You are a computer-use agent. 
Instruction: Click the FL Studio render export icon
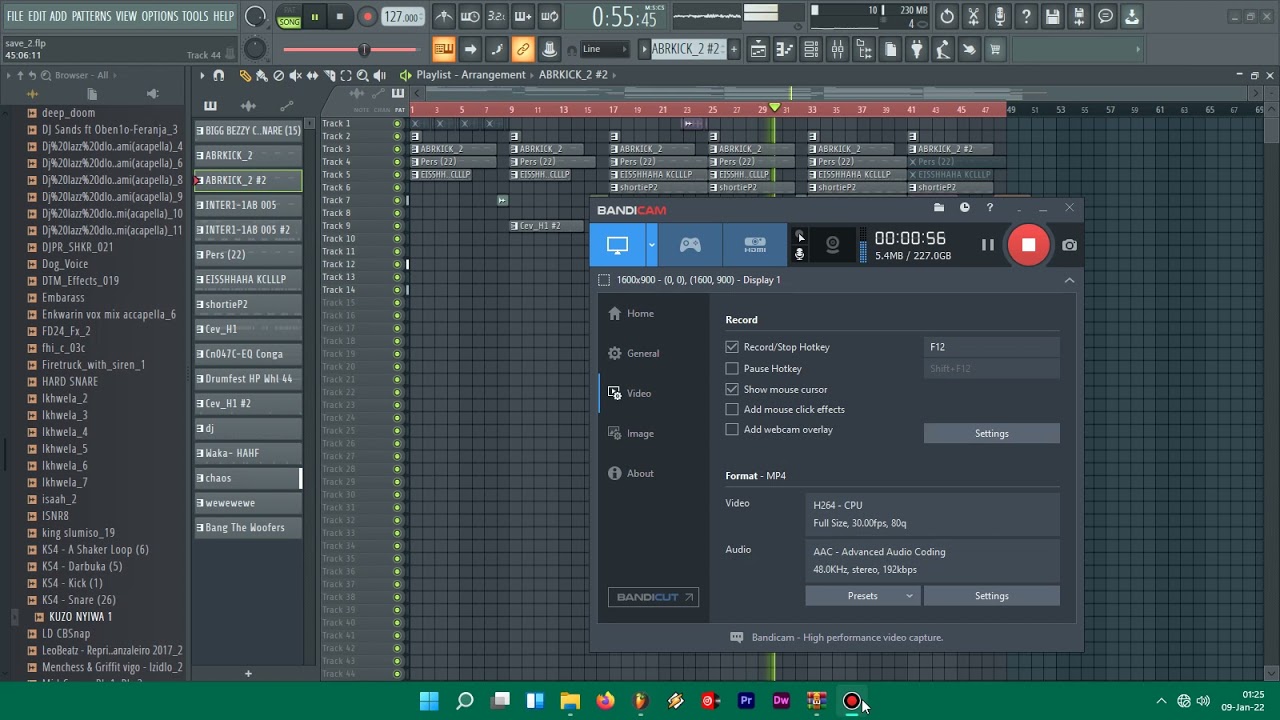click(x=1078, y=17)
